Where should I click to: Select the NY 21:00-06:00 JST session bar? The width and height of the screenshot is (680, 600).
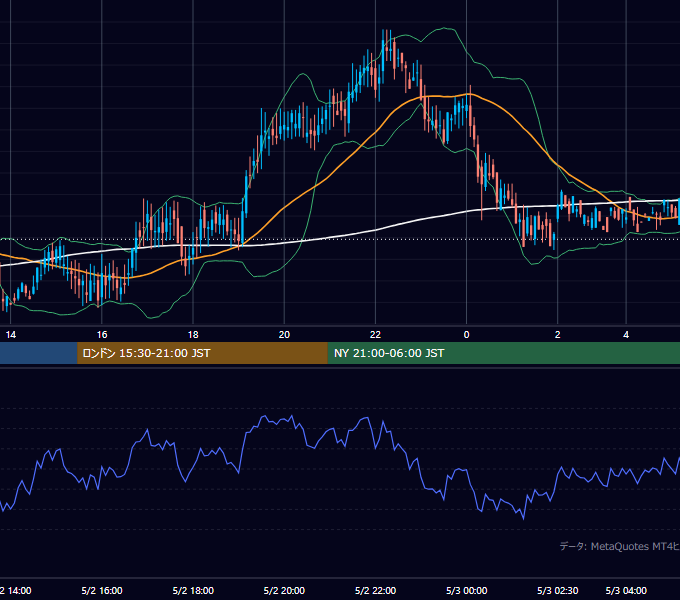point(503,353)
